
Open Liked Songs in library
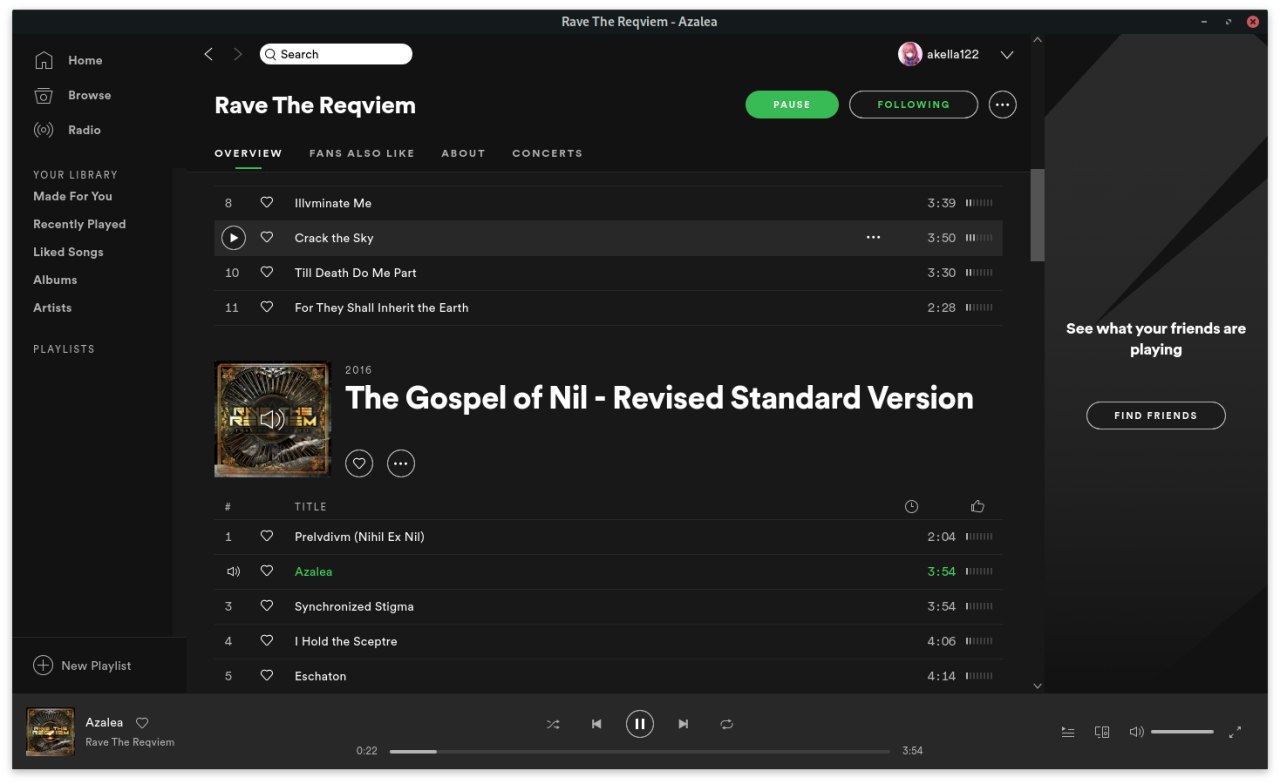(x=68, y=252)
